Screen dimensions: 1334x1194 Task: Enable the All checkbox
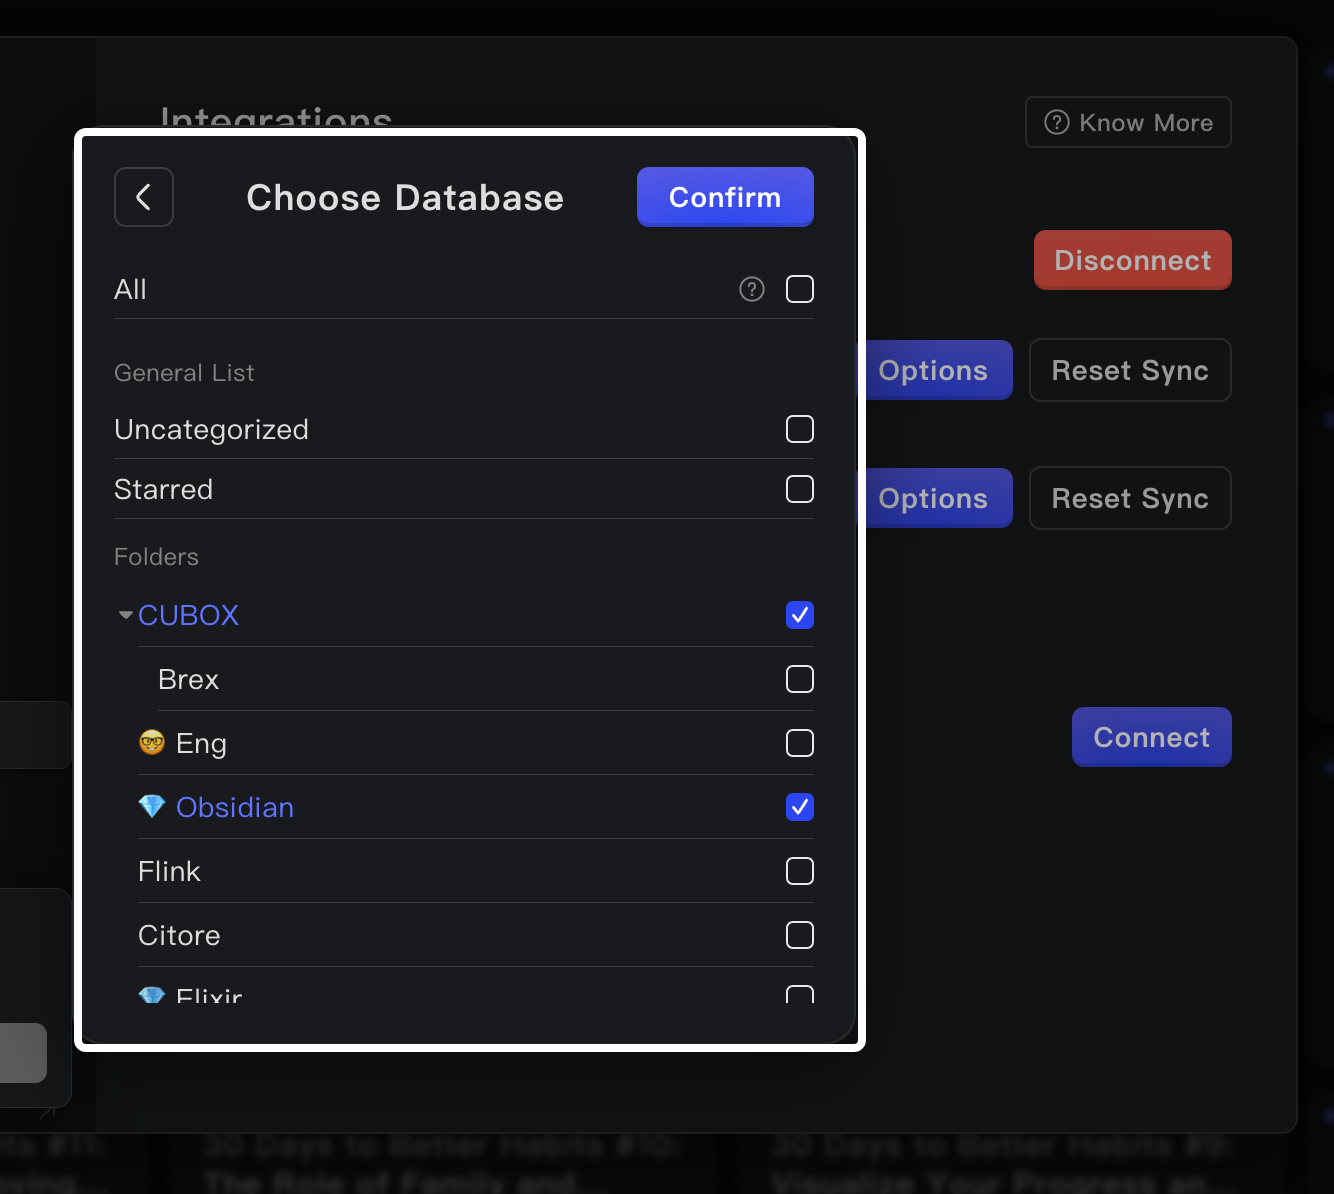[800, 289]
